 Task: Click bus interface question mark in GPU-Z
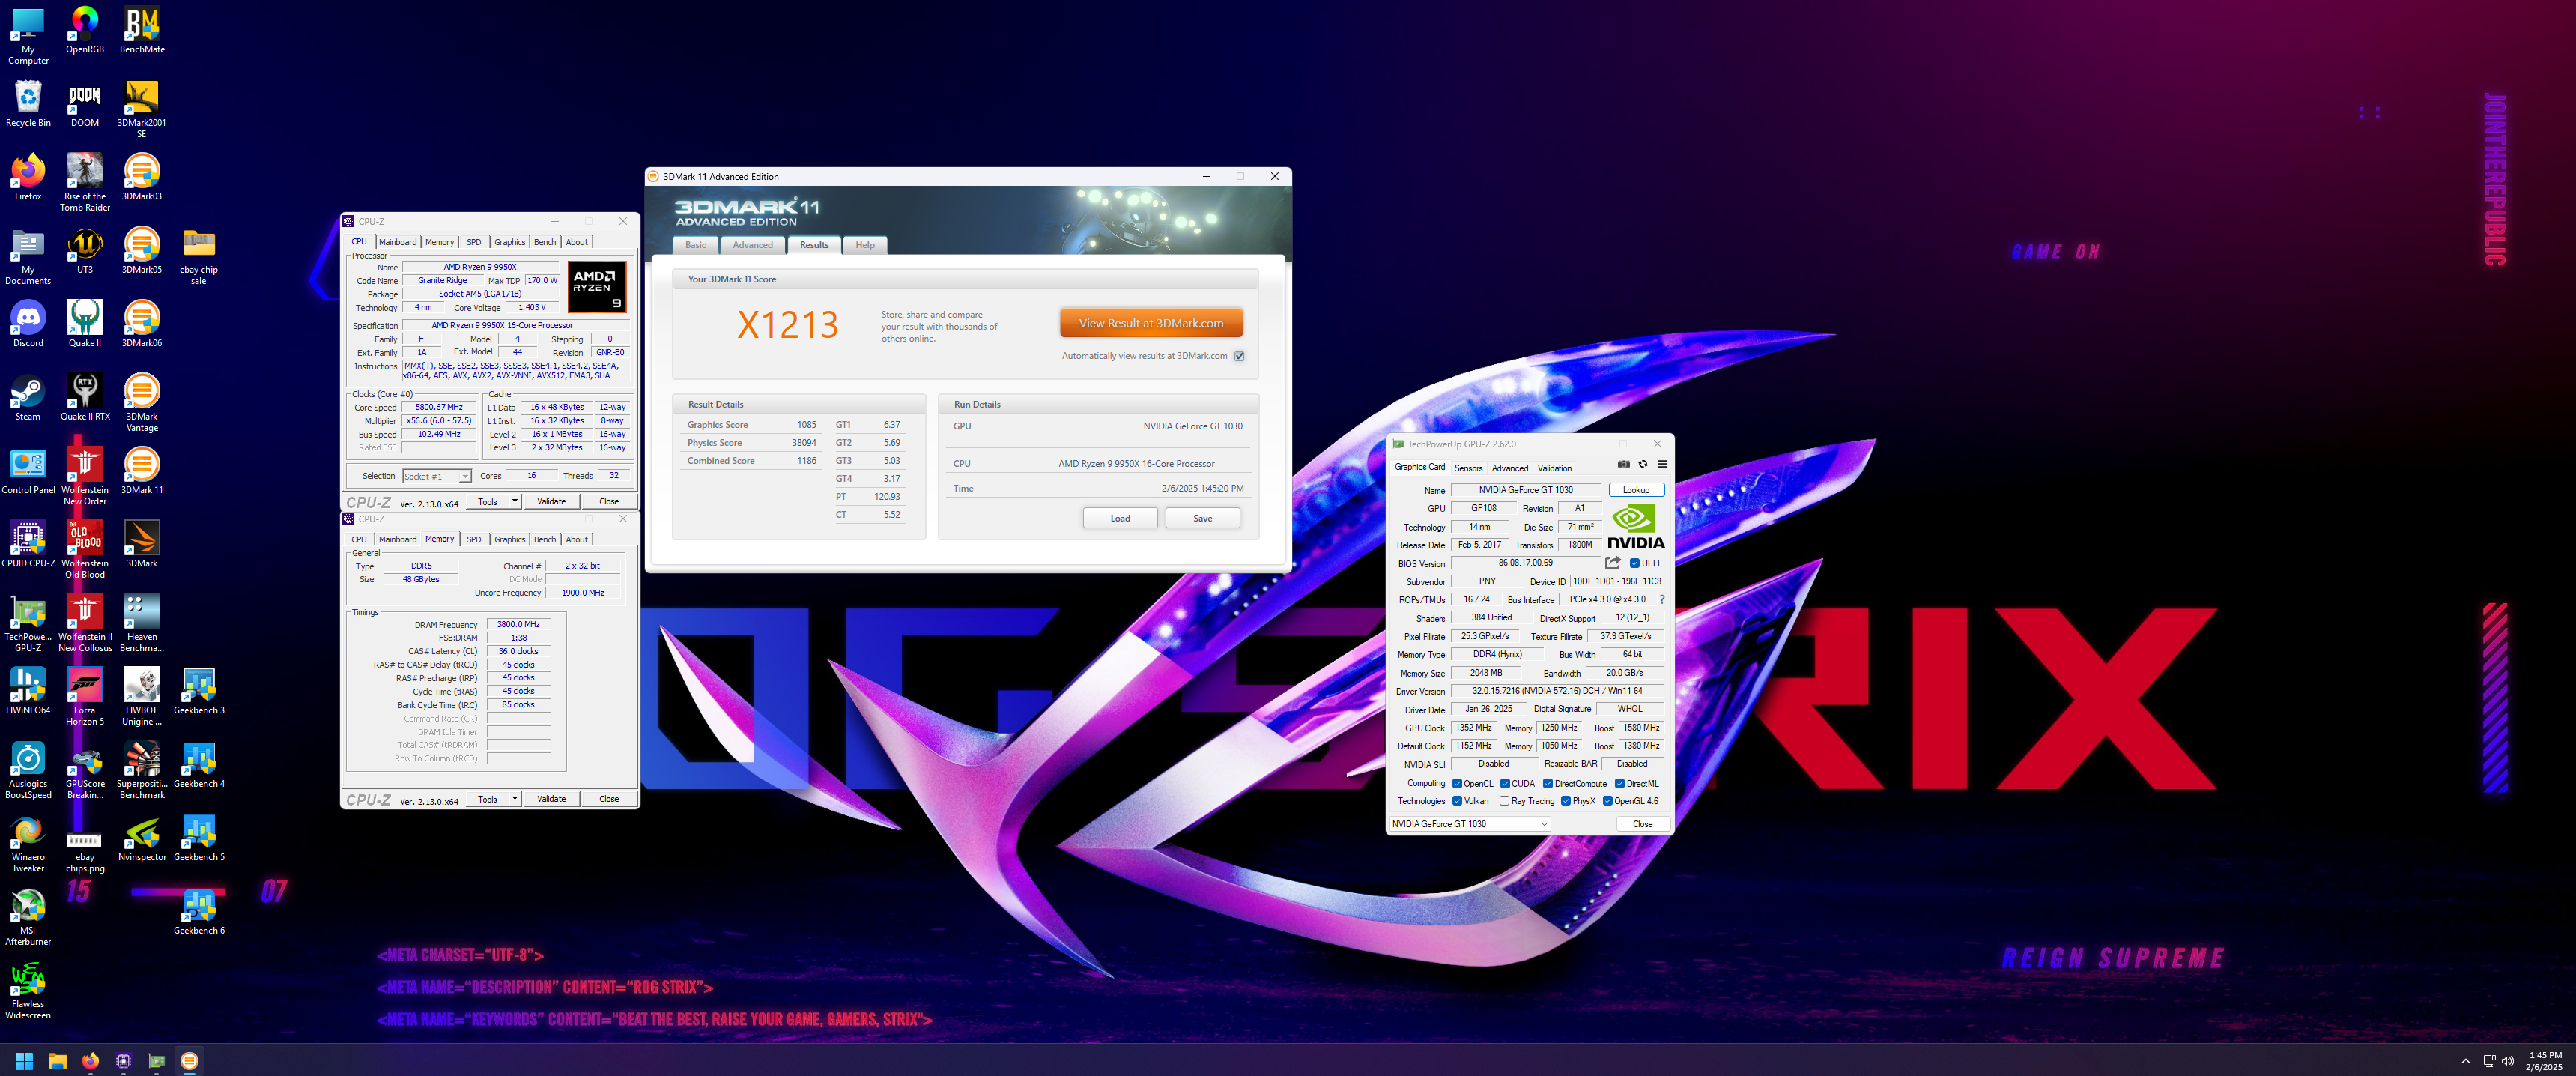1662,600
